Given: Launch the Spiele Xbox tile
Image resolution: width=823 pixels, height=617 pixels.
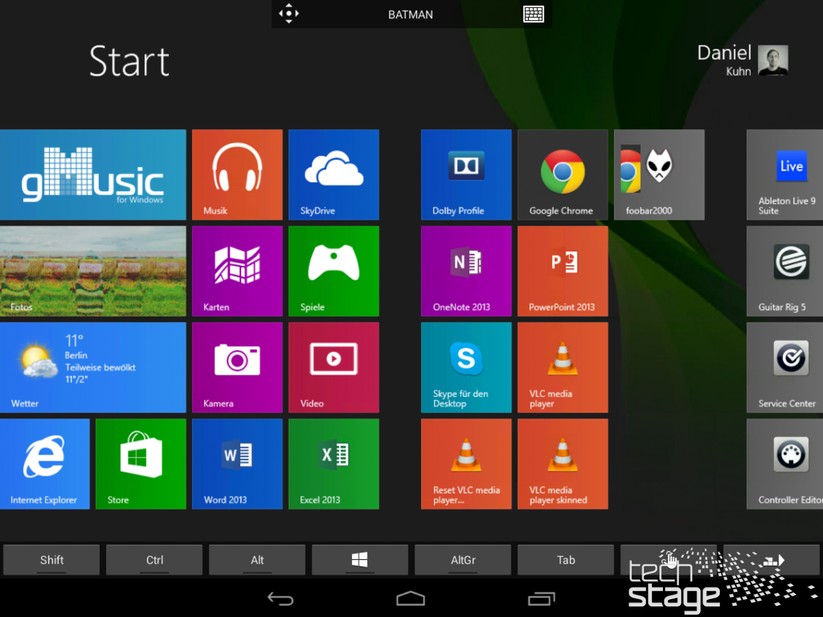Looking at the screenshot, I should [334, 271].
